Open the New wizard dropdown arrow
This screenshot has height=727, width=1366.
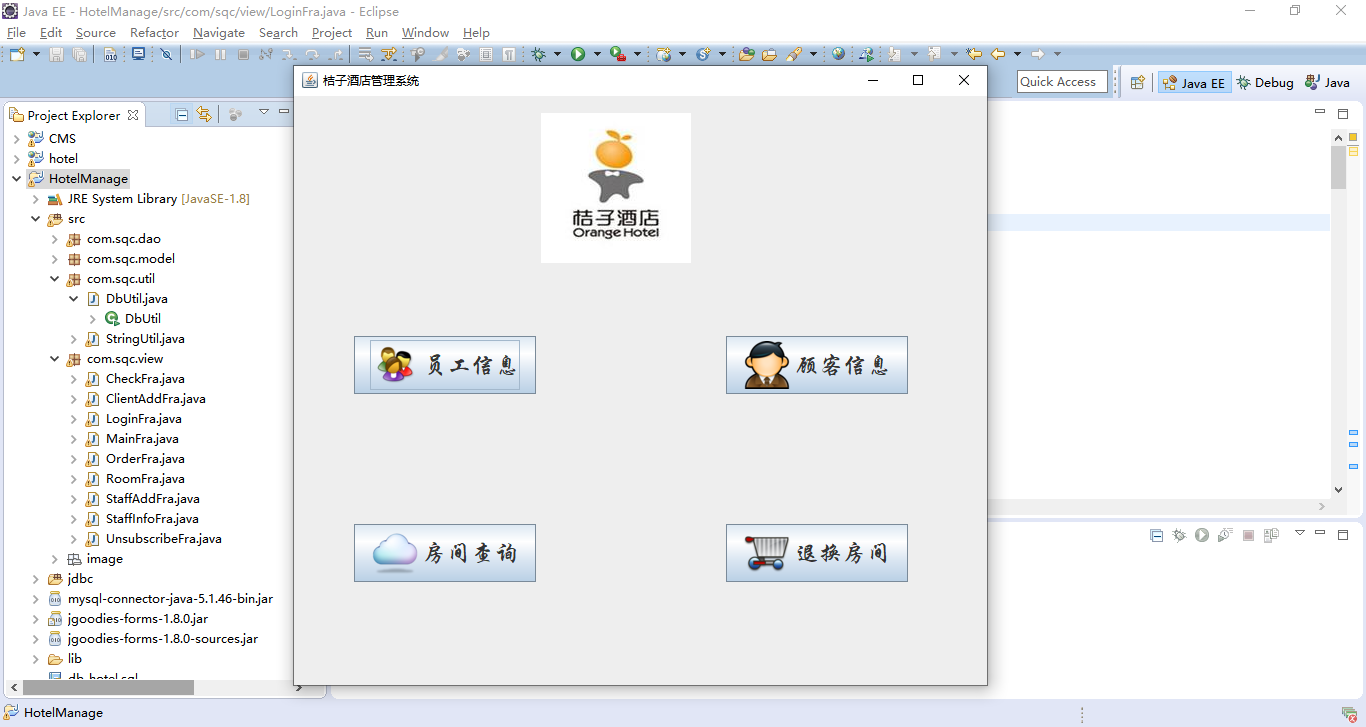[x=35, y=55]
